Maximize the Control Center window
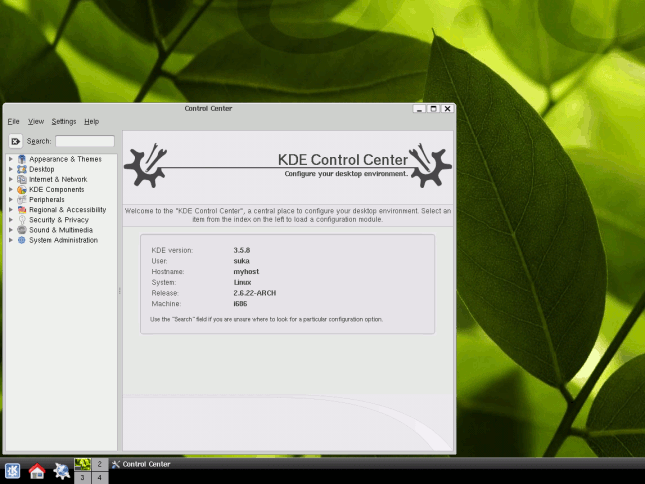The height and width of the screenshot is (484, 645). [x=433, y=109]
